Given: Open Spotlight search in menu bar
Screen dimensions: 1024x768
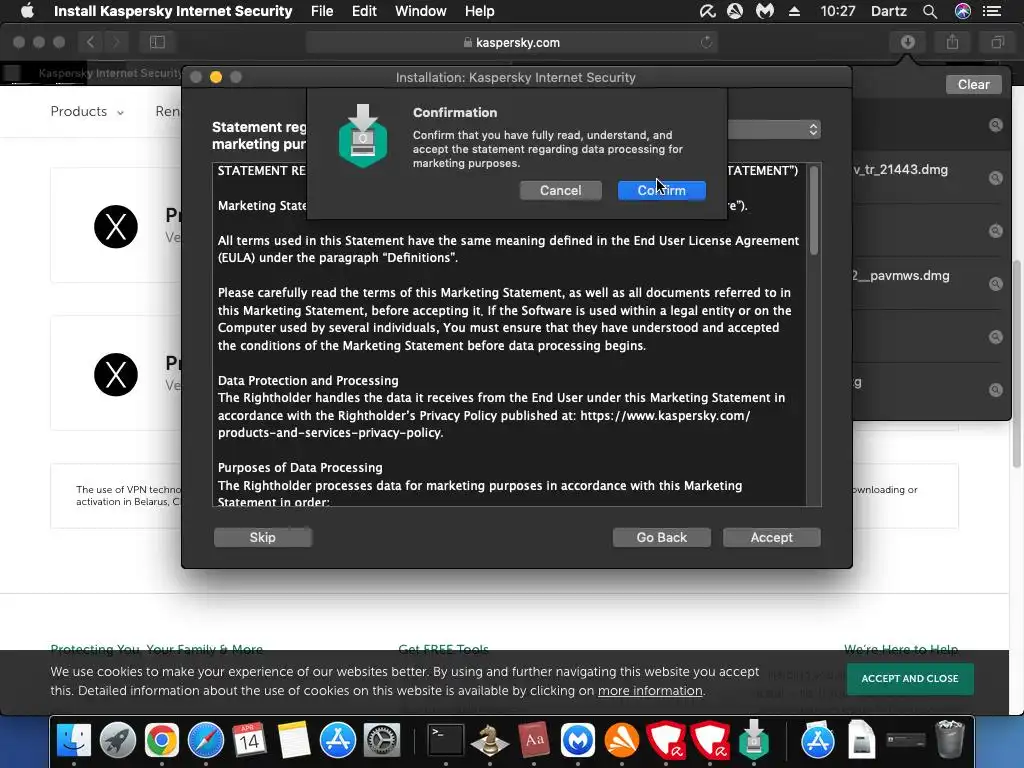Looking at the screenshot, I should [930, 11].
